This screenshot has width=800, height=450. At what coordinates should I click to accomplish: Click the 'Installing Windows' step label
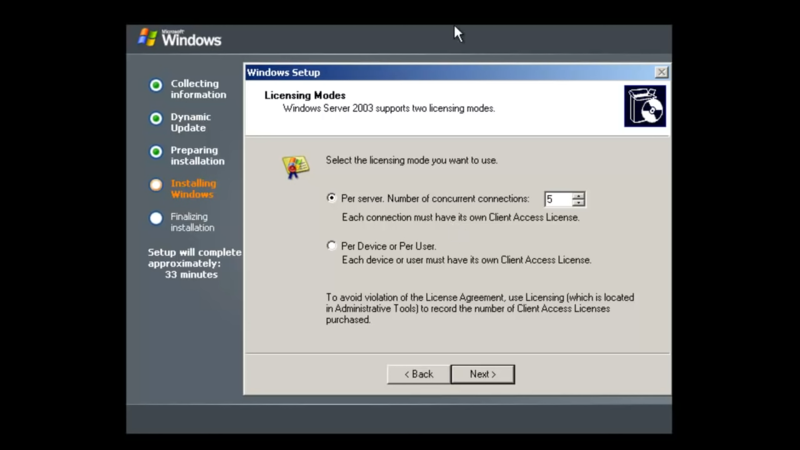[193, 189]
